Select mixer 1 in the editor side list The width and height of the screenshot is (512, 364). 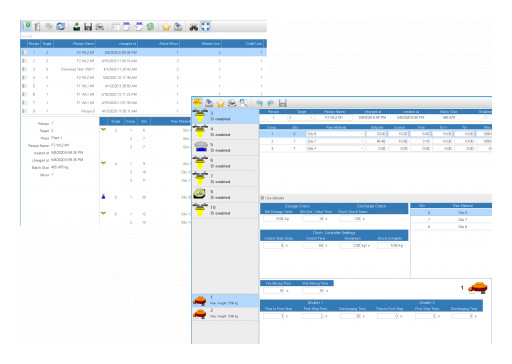(225, 300)
